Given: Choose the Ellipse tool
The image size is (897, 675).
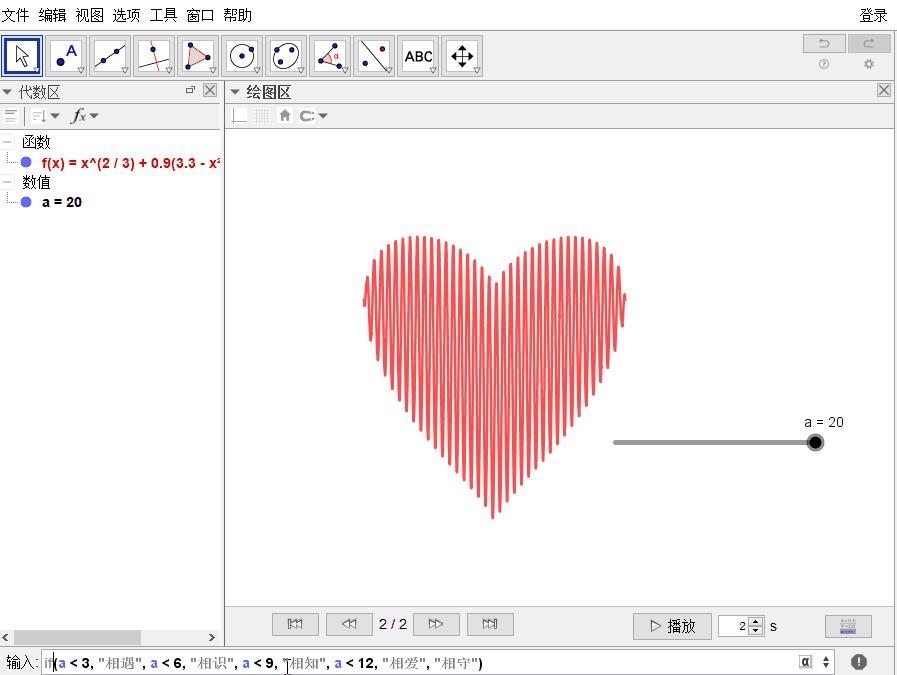Looking at the screenshot, I should click(286, 56).
